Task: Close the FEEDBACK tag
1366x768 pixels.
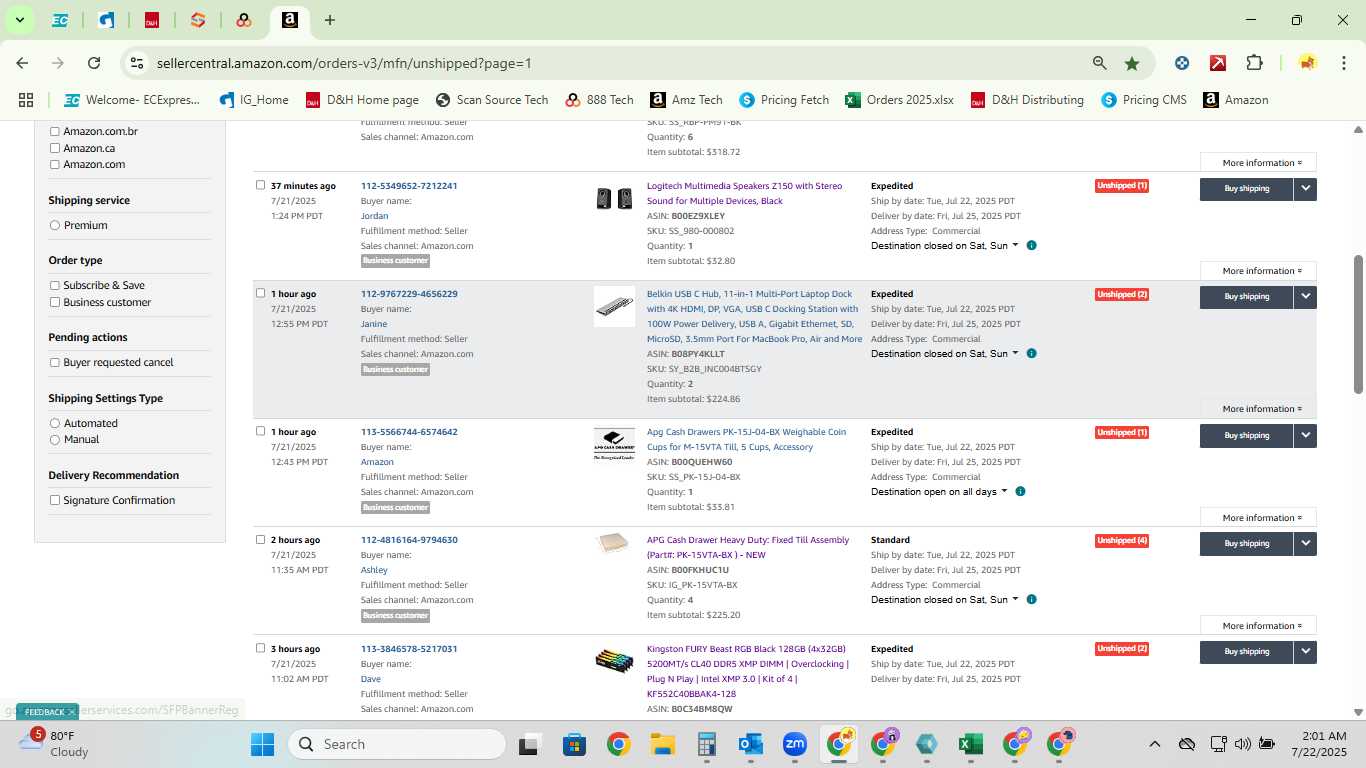Action: 71,712
